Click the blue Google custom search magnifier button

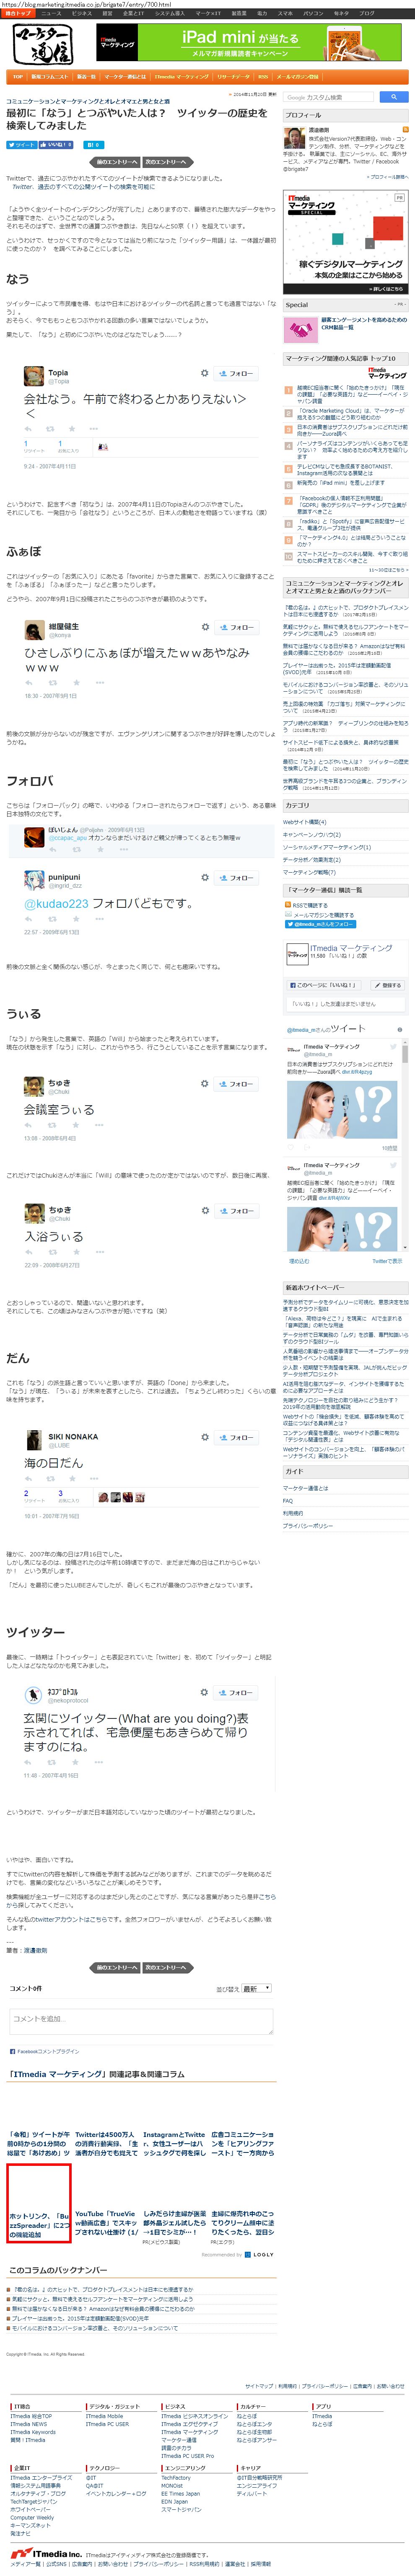click(394, 97)
